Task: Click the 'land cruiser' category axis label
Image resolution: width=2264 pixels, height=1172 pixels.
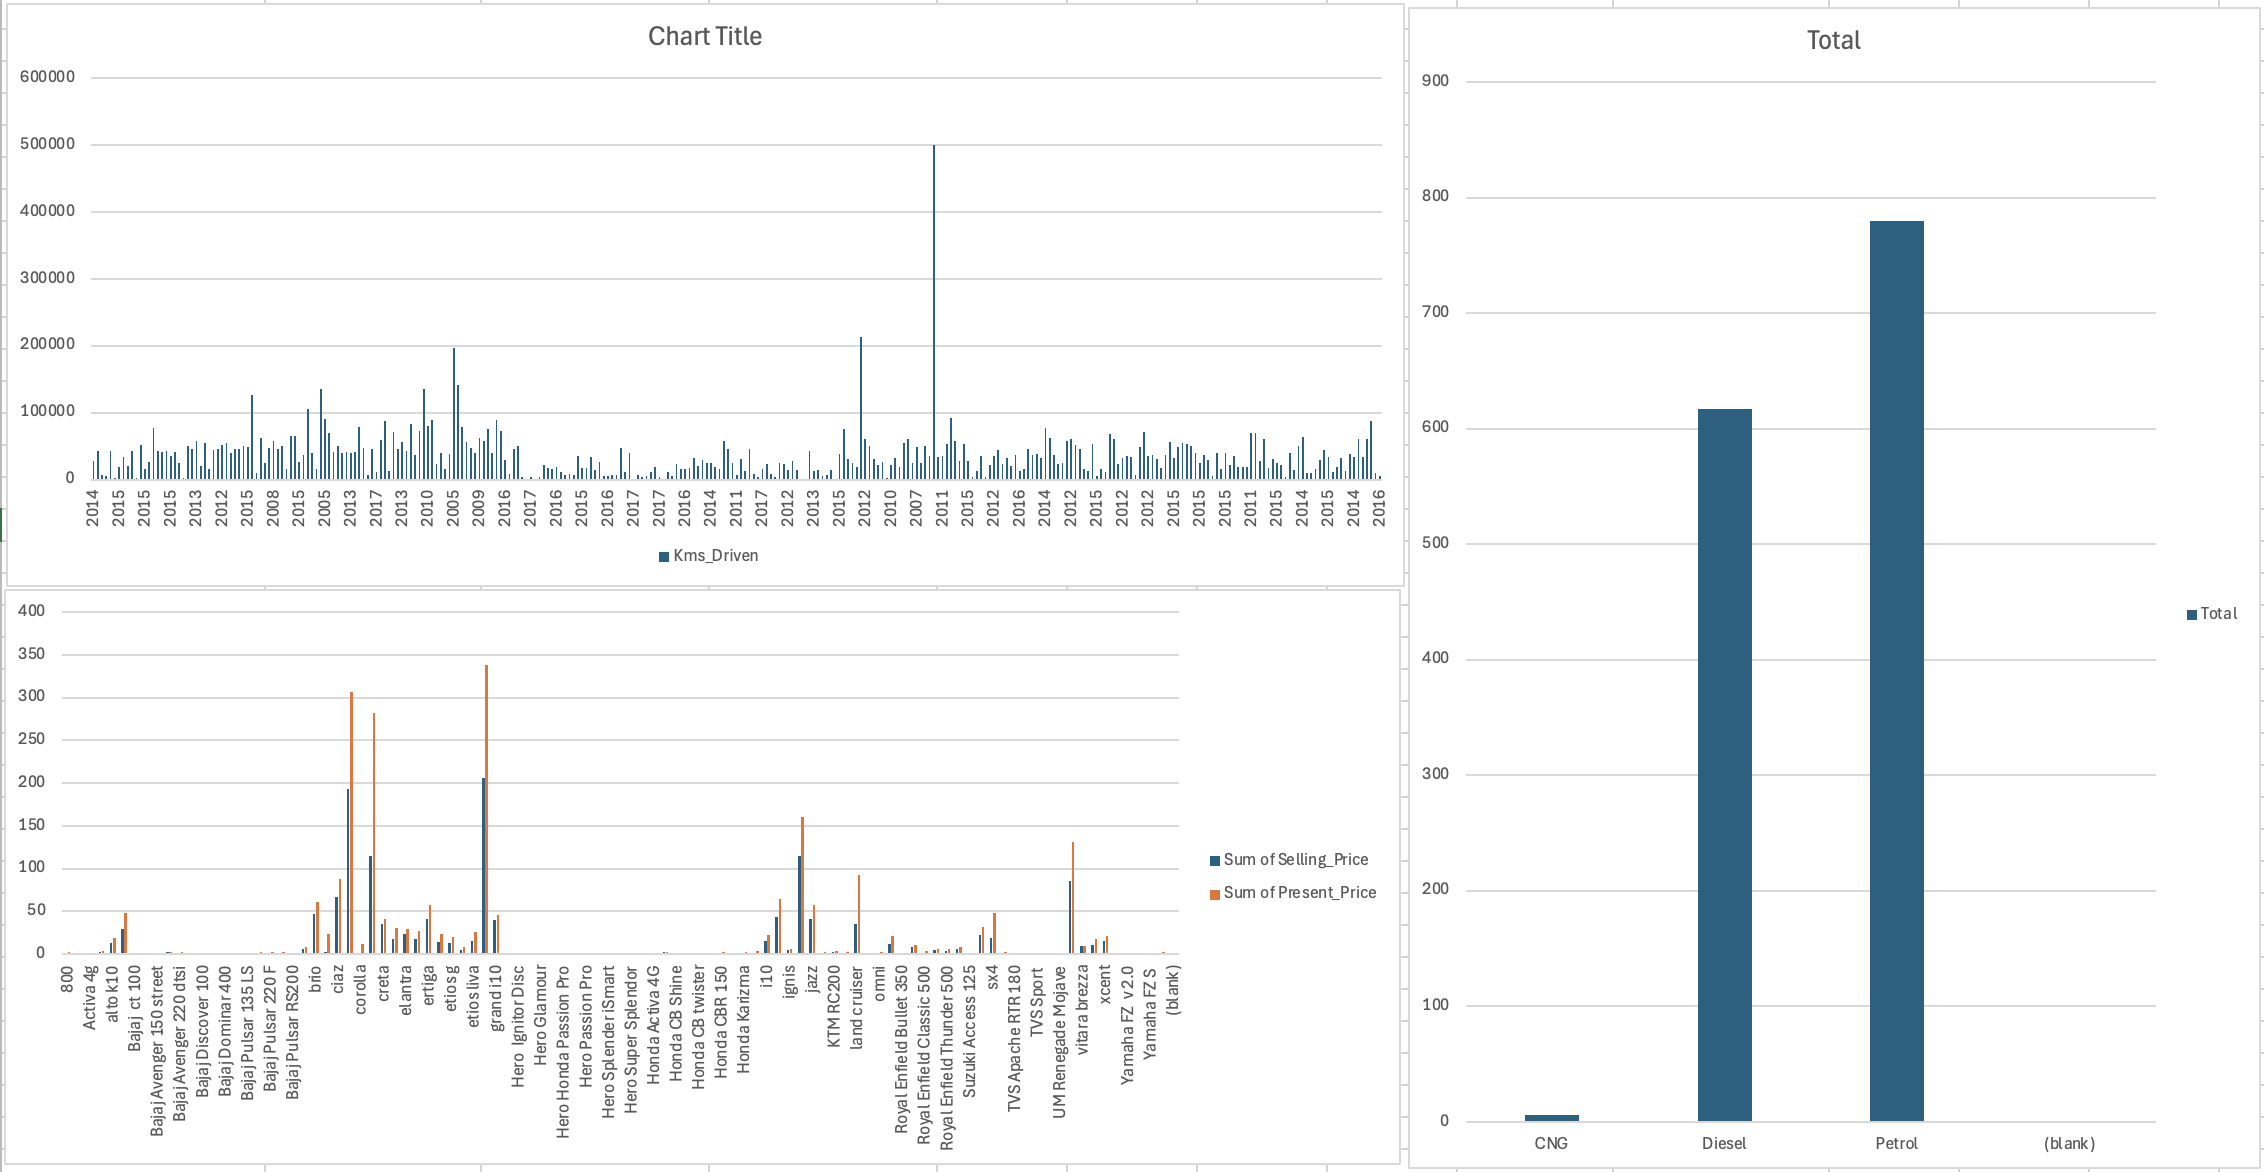Action: coord(857,1008)
